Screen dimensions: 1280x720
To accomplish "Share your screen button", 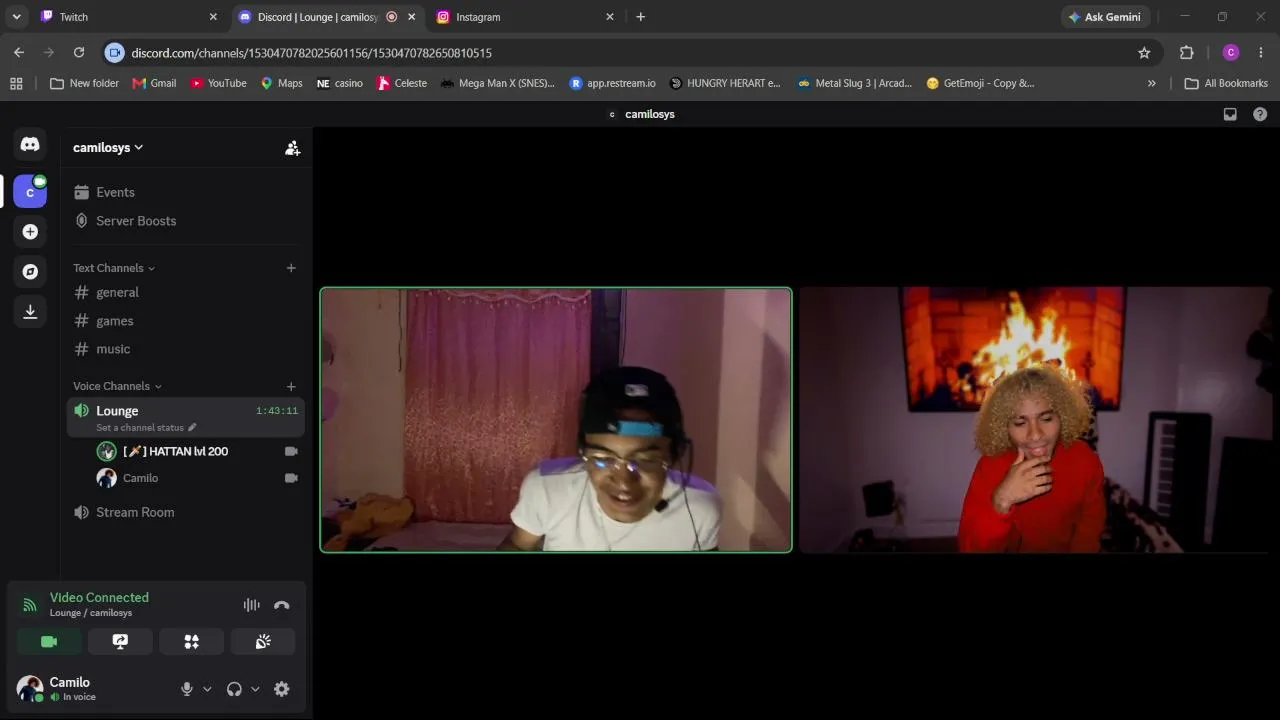I will pos(120,642).
